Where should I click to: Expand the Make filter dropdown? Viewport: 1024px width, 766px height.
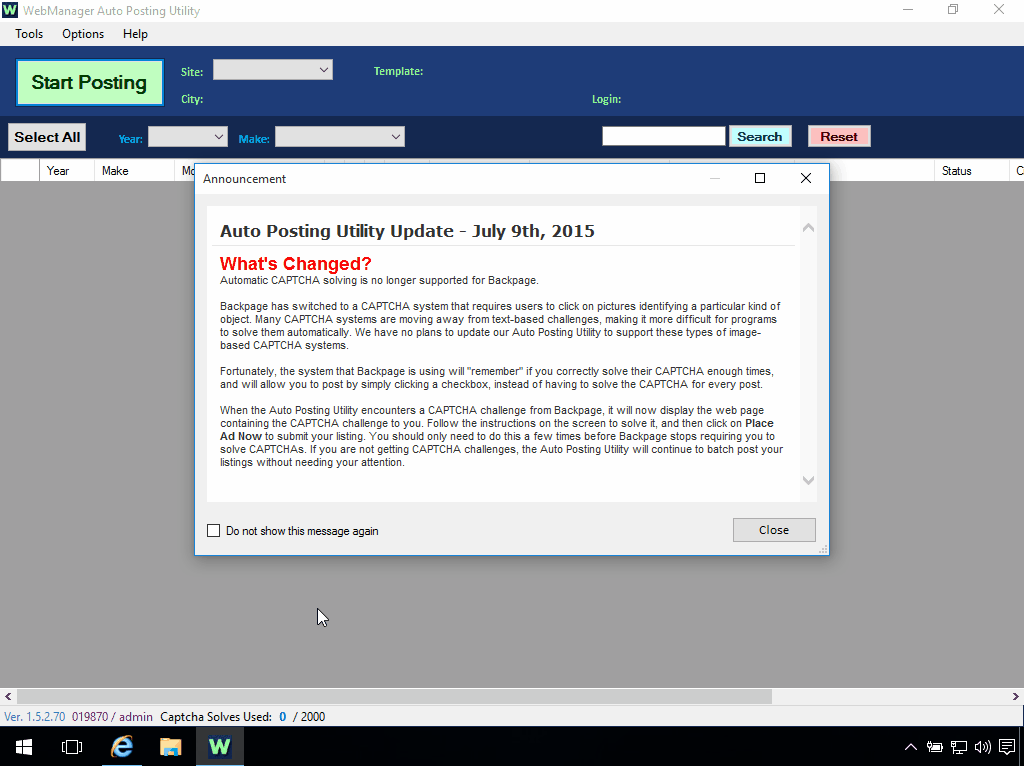340,137
